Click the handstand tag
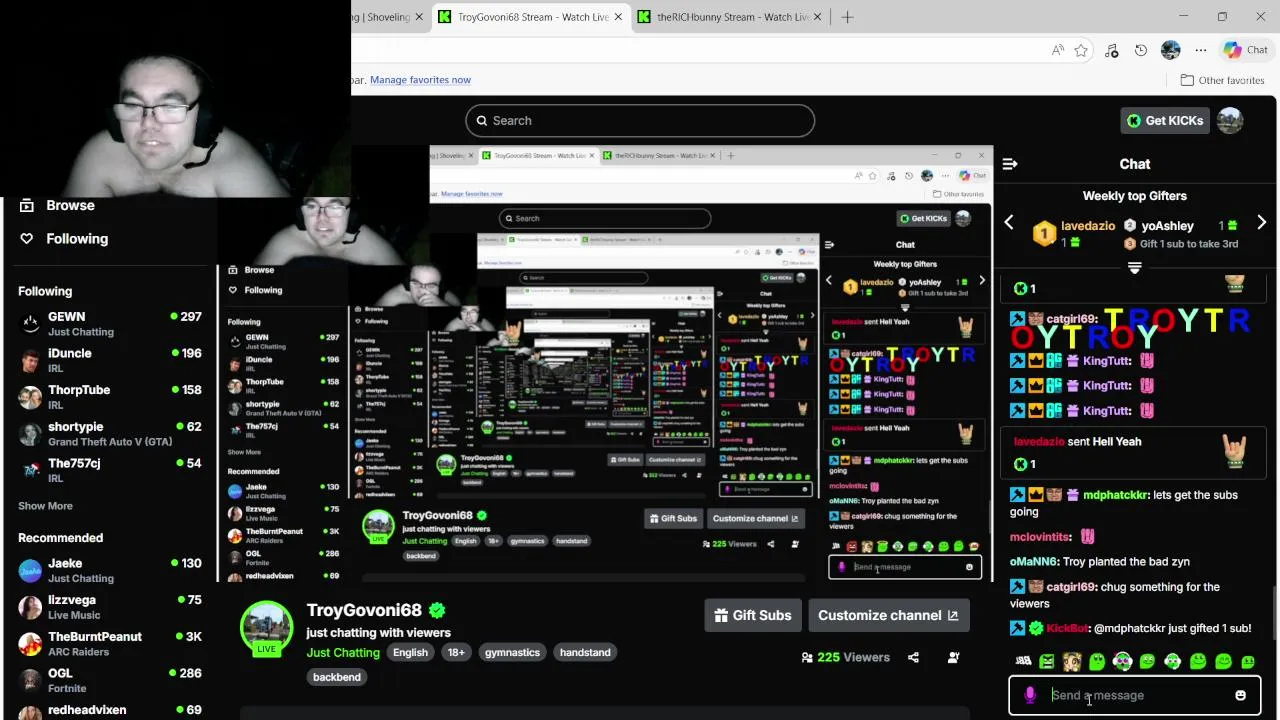The height and width of the screenshot is (720, 1280). pos(585,652)
